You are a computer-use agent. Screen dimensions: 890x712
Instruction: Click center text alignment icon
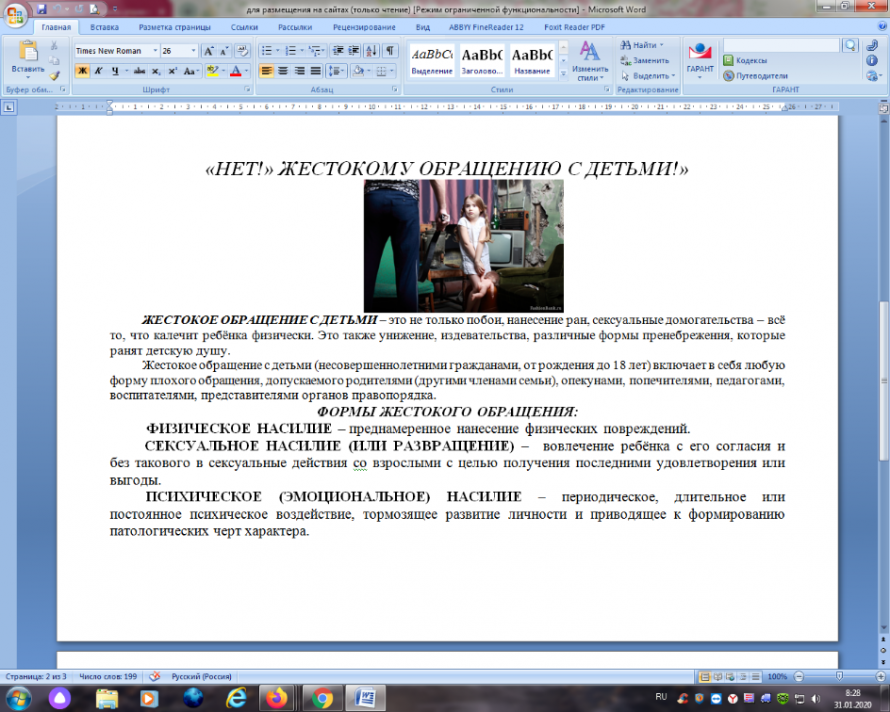[283, 71]
